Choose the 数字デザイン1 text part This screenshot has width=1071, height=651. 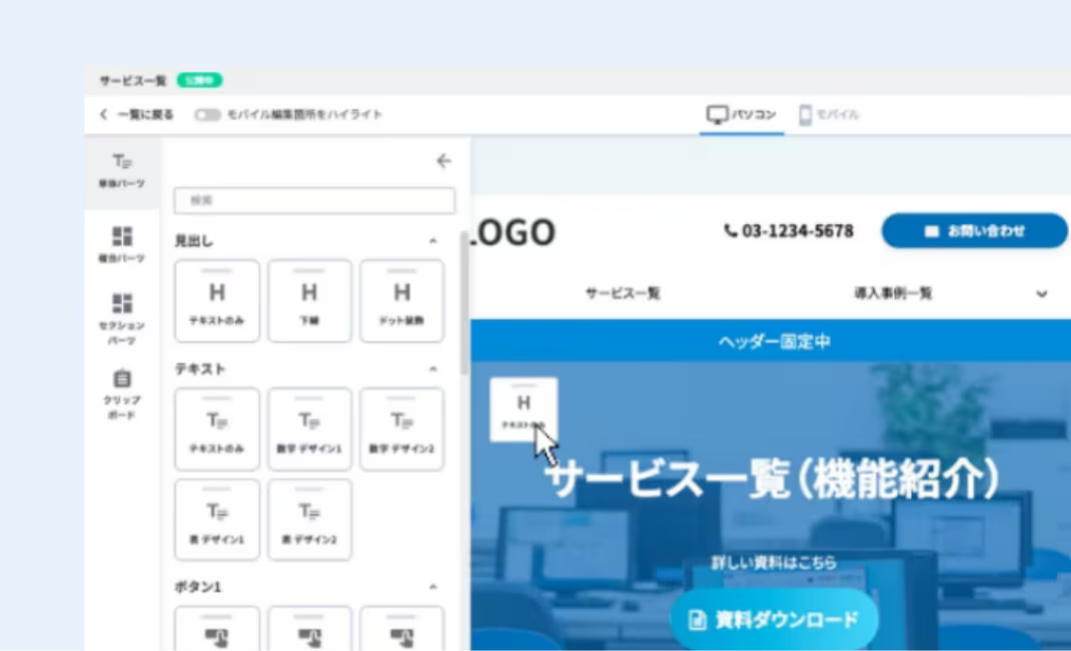pyautogui.click(x=309, y=429)
